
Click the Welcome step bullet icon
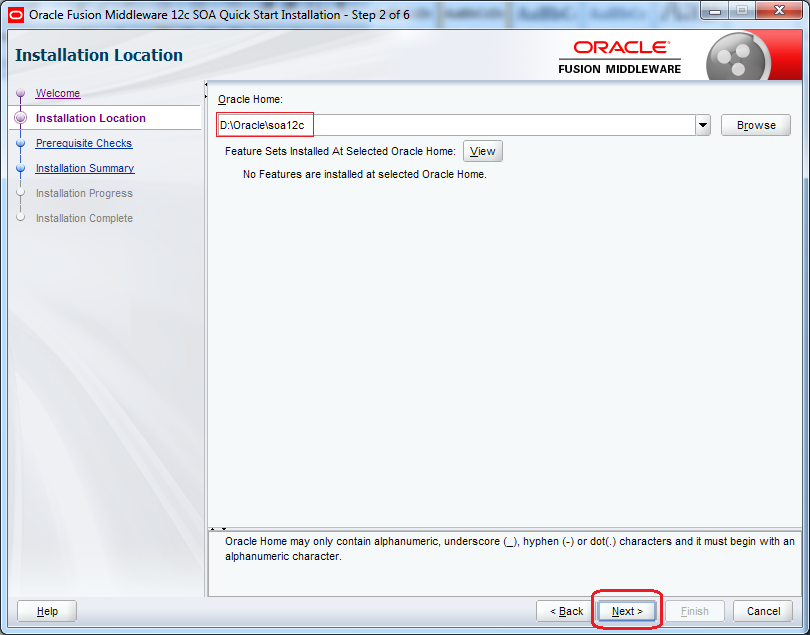[x=21, y=93]
